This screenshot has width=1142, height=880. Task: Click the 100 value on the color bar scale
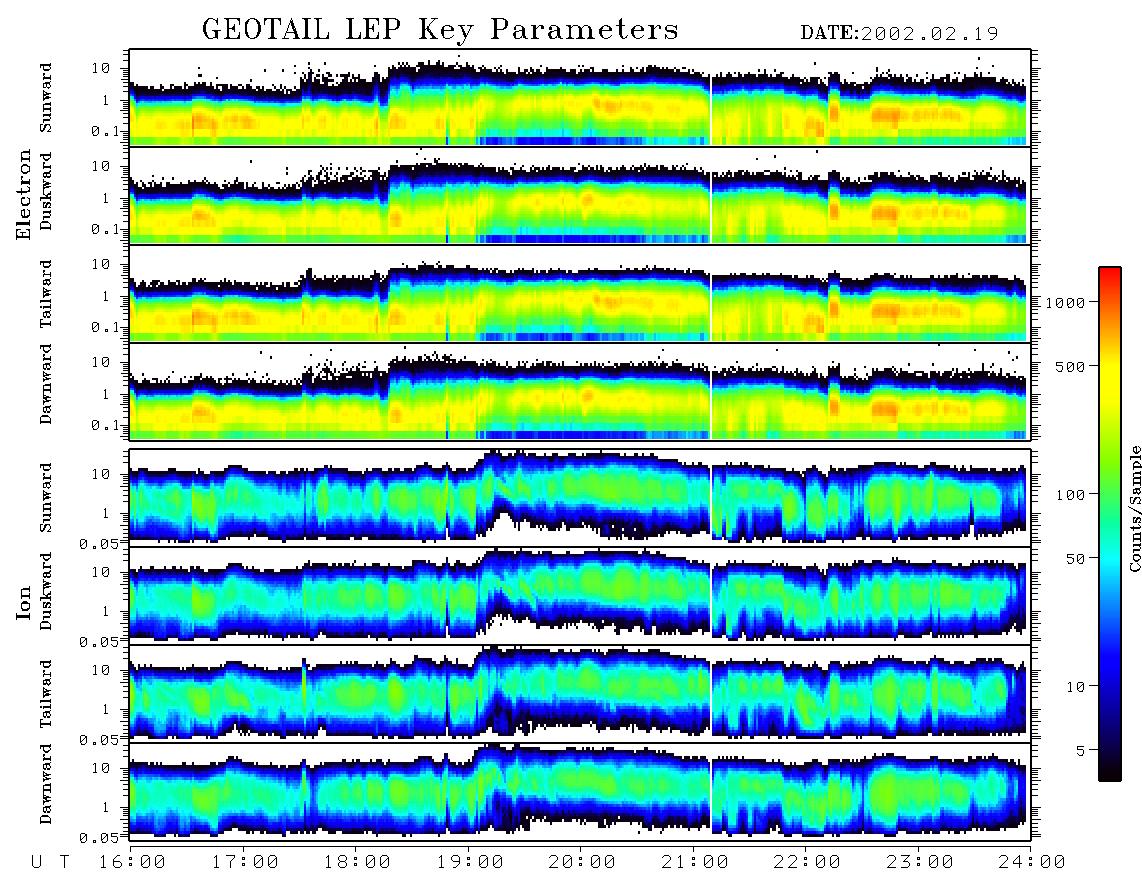1070,495
